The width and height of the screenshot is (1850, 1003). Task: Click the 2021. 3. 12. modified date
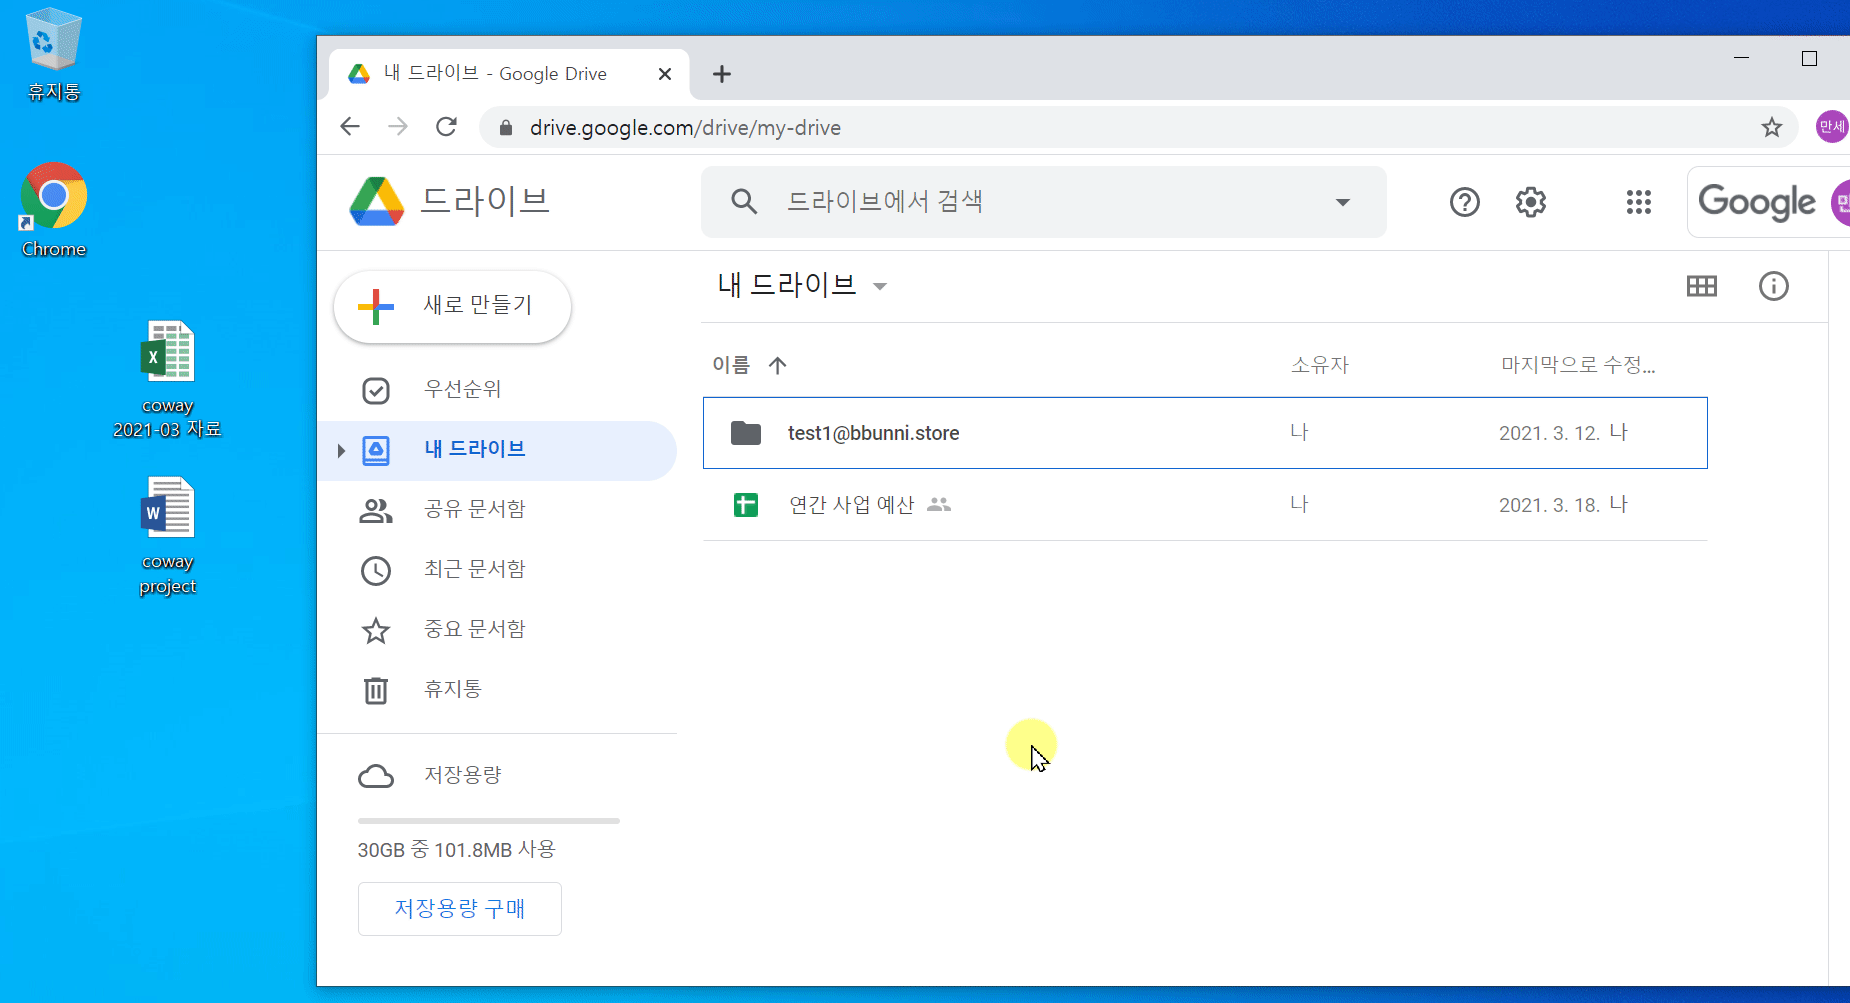pos(1549,433)
